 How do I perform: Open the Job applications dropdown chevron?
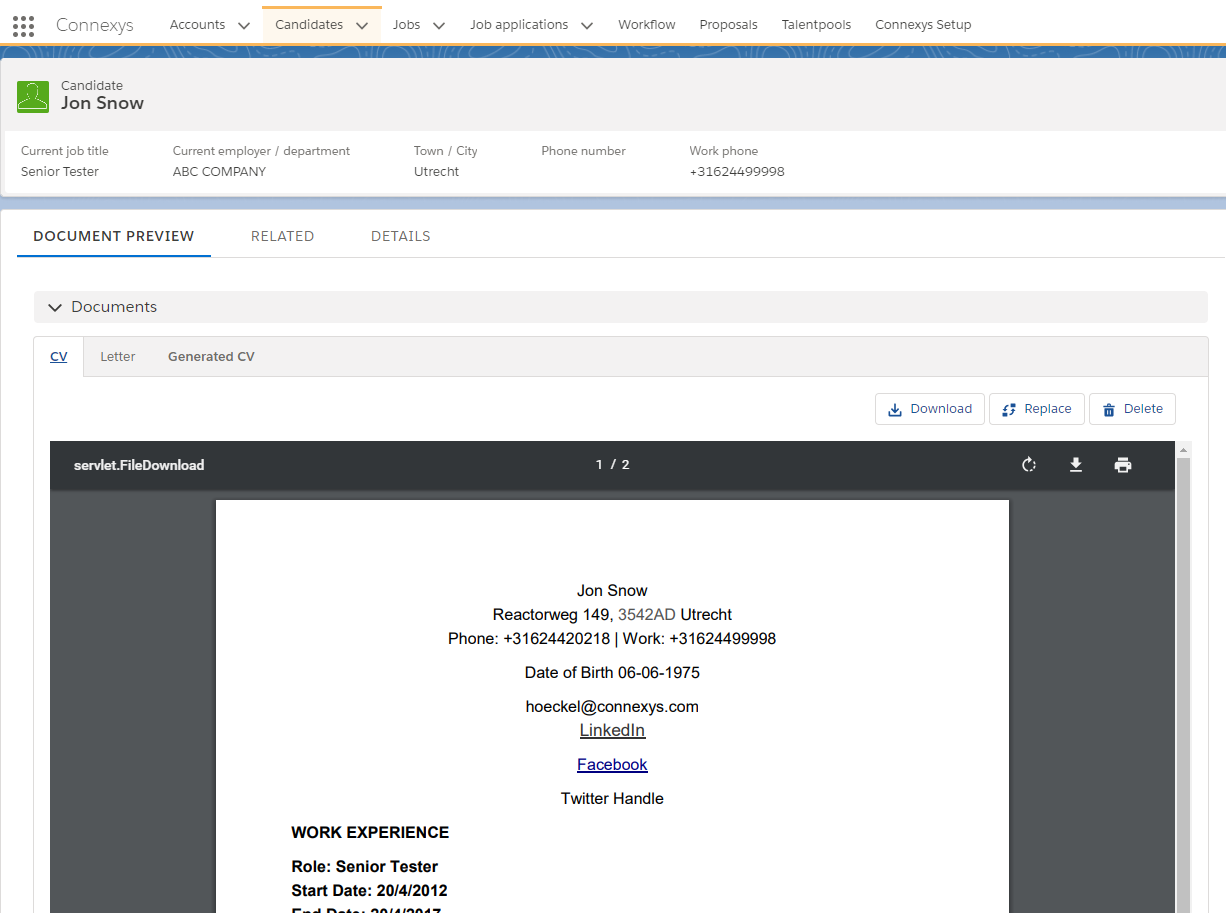click(x=587, y=26)
